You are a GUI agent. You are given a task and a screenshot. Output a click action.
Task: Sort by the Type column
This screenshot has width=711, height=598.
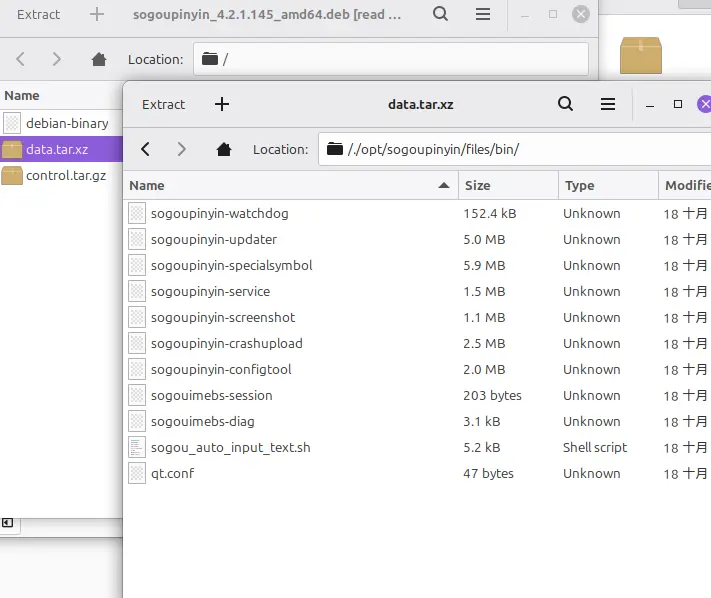point(608,185)
